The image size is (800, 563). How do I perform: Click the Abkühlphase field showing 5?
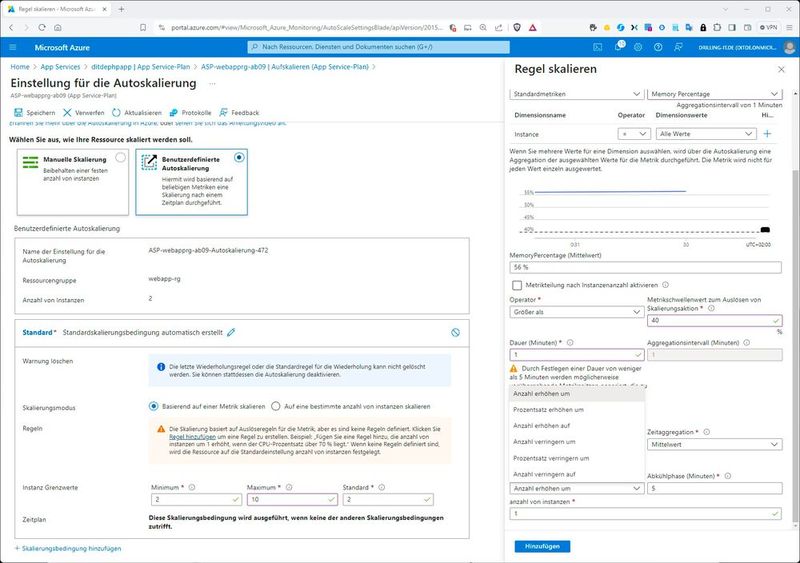[714, 488]
